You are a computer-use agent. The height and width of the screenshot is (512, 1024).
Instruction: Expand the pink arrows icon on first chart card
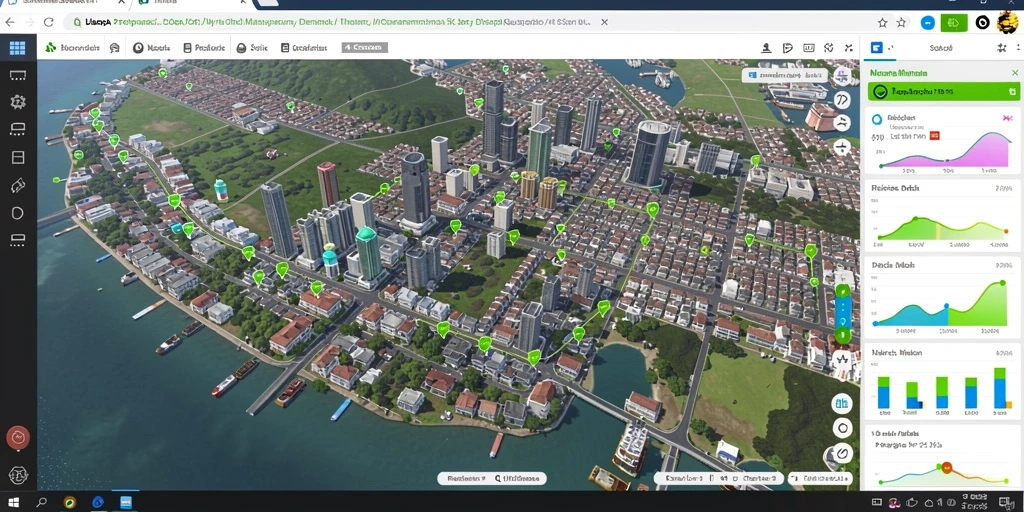[x=1006, y=118]
